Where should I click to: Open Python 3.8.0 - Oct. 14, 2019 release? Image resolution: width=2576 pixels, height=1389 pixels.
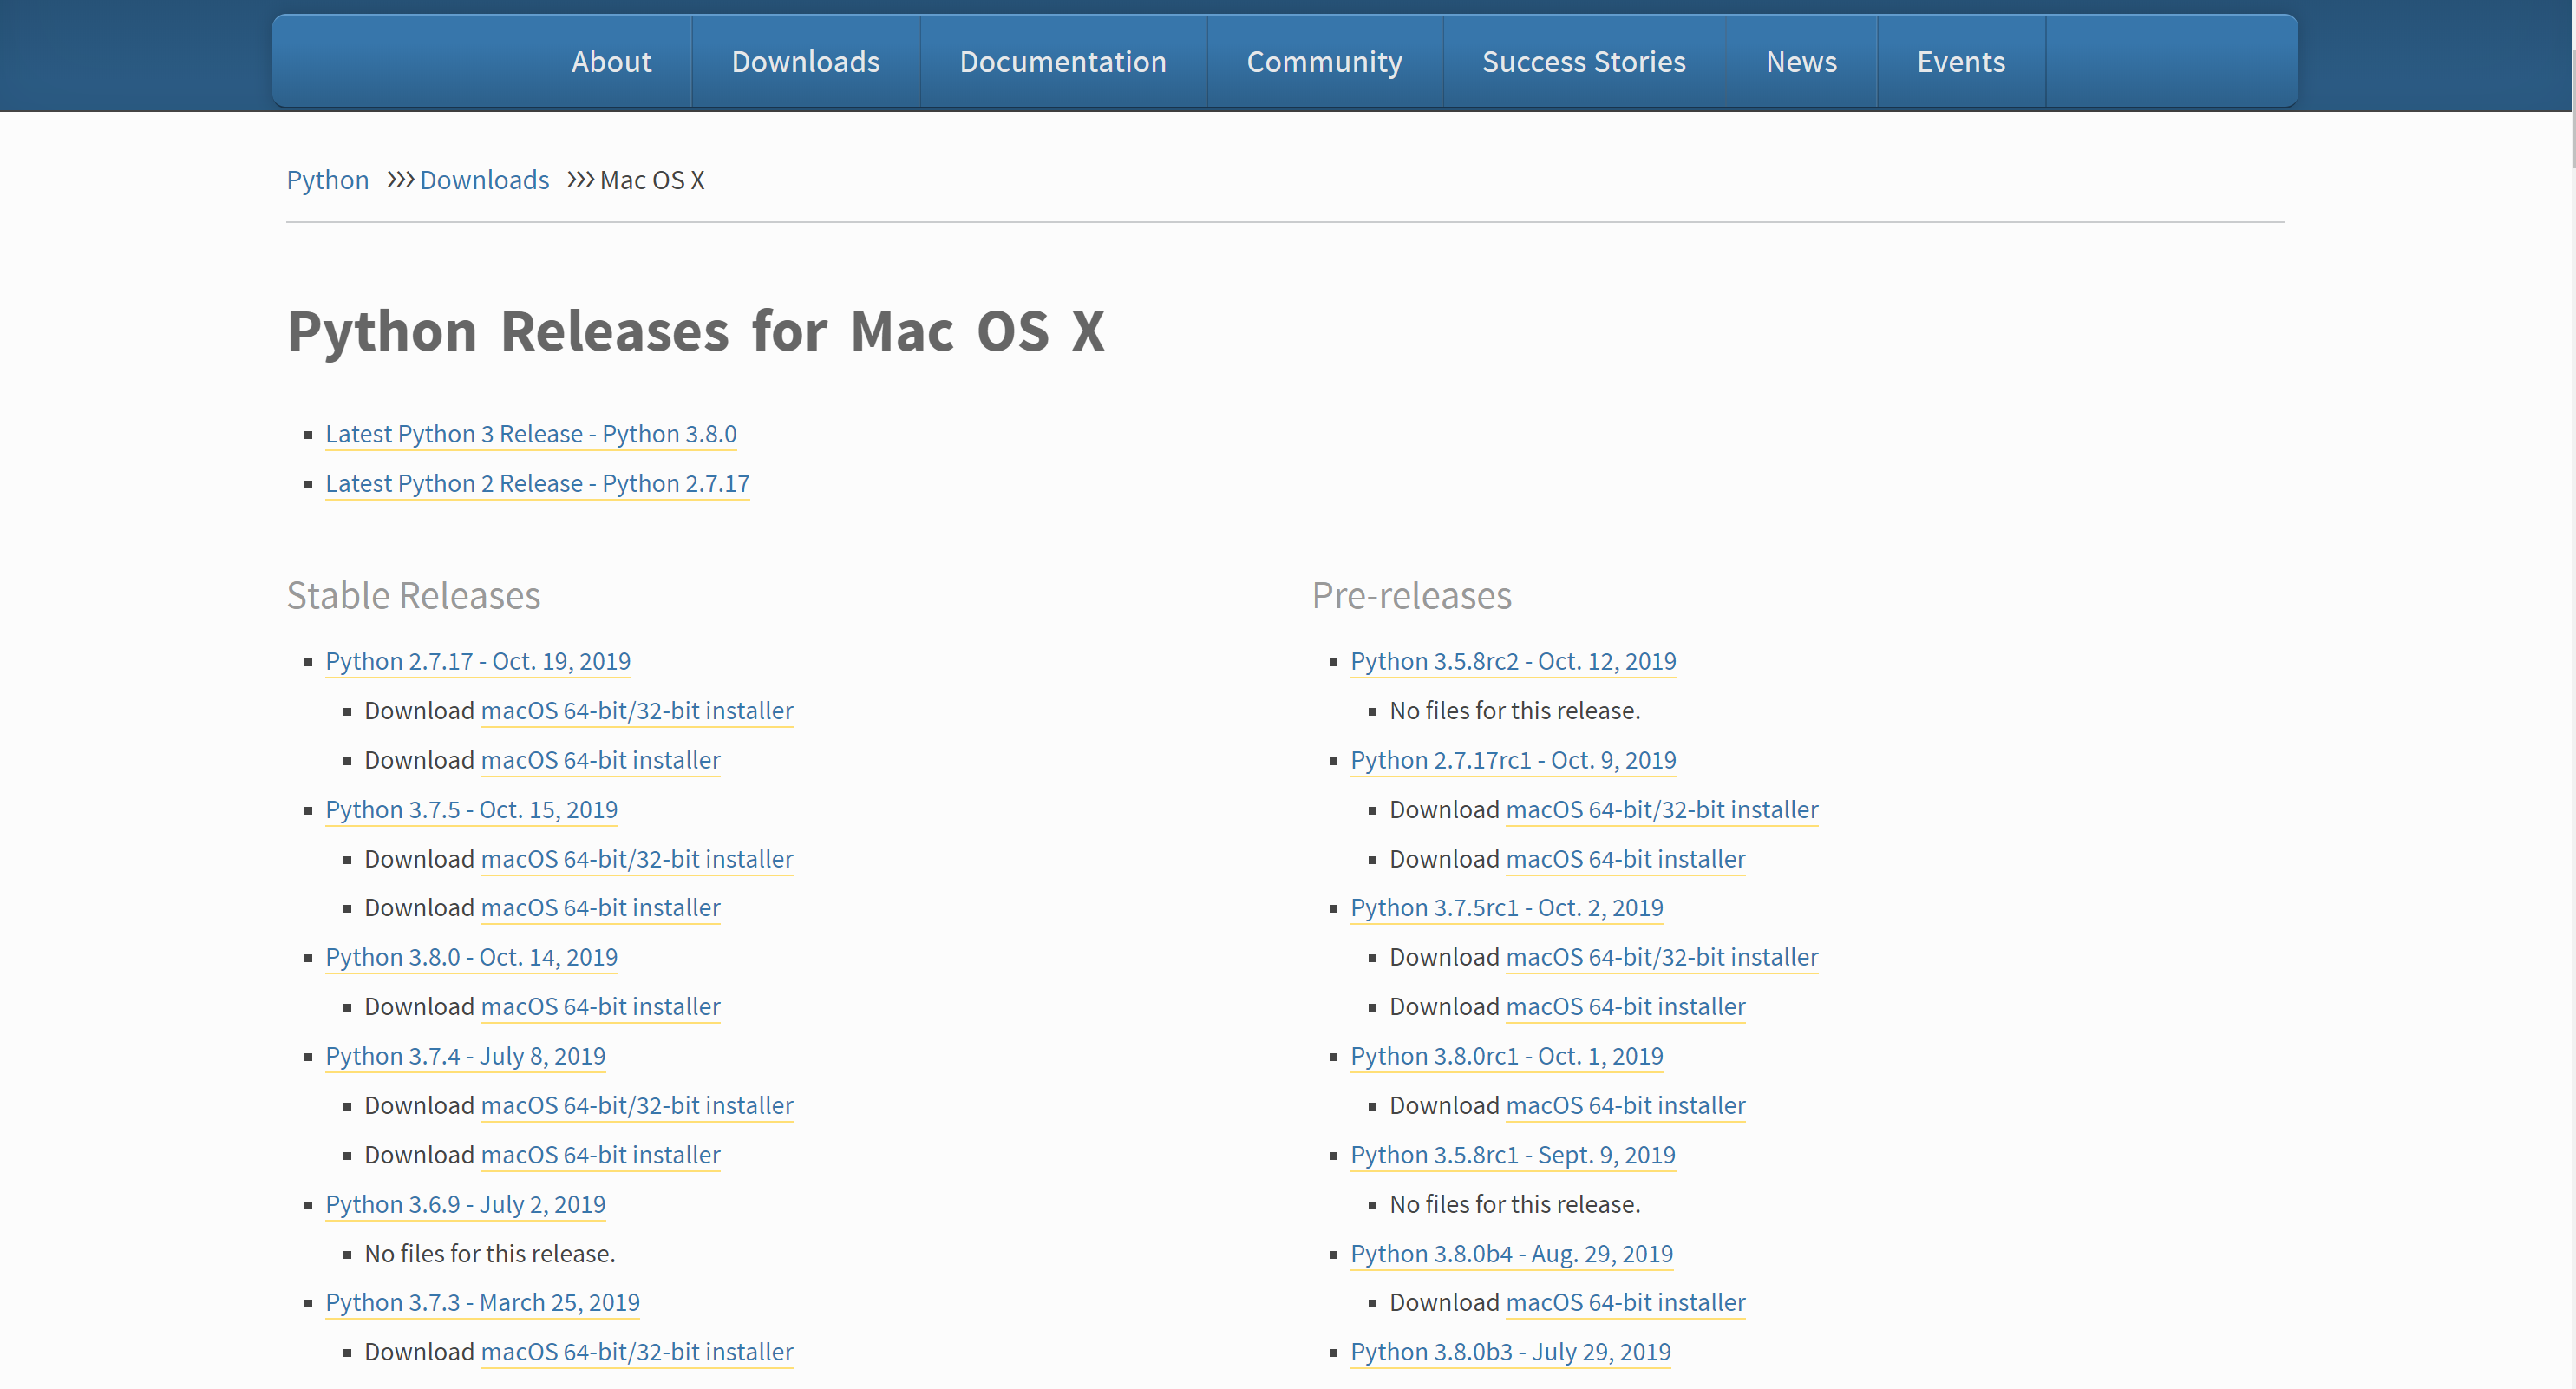(x=471, y=957)
